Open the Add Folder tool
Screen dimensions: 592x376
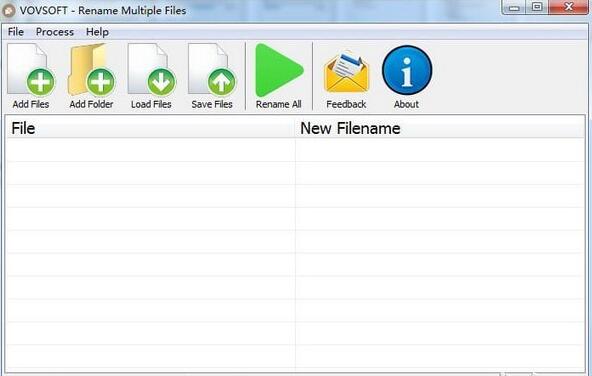point(91,69)
